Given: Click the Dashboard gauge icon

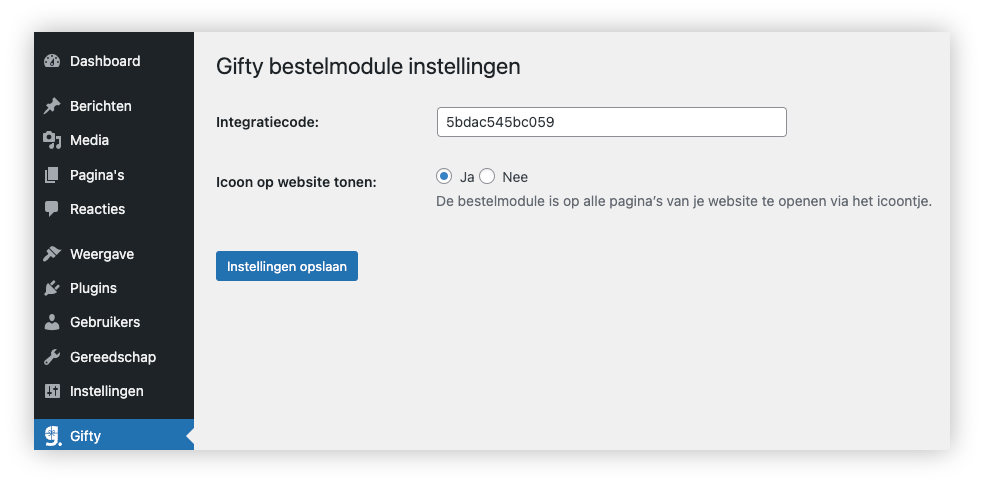Looking at the screenshot, I should point(52,61).
